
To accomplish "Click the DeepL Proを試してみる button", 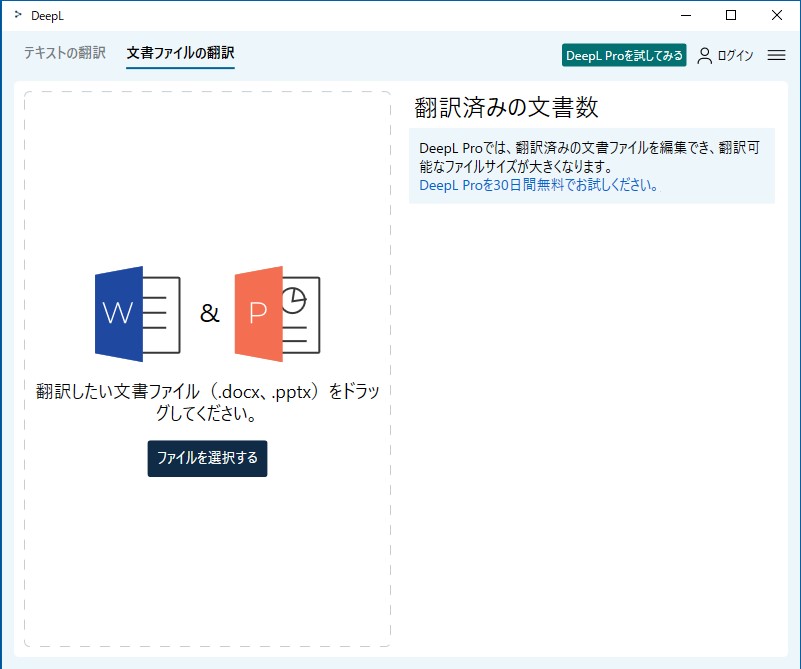I will [624, 56].
